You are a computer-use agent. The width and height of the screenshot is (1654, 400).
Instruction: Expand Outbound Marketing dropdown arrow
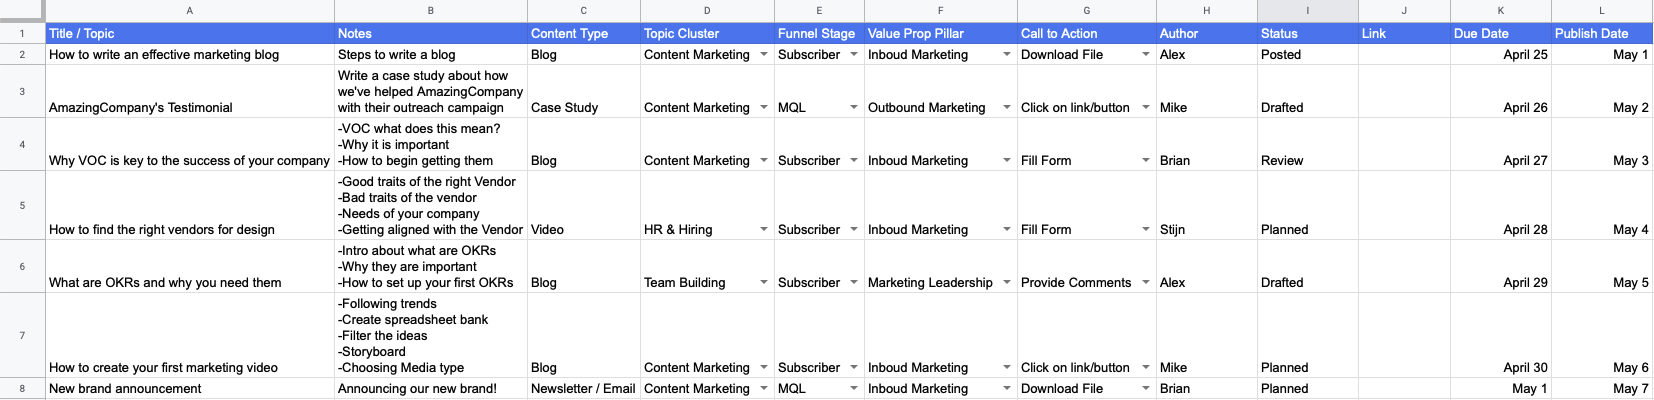(1007, 108)
